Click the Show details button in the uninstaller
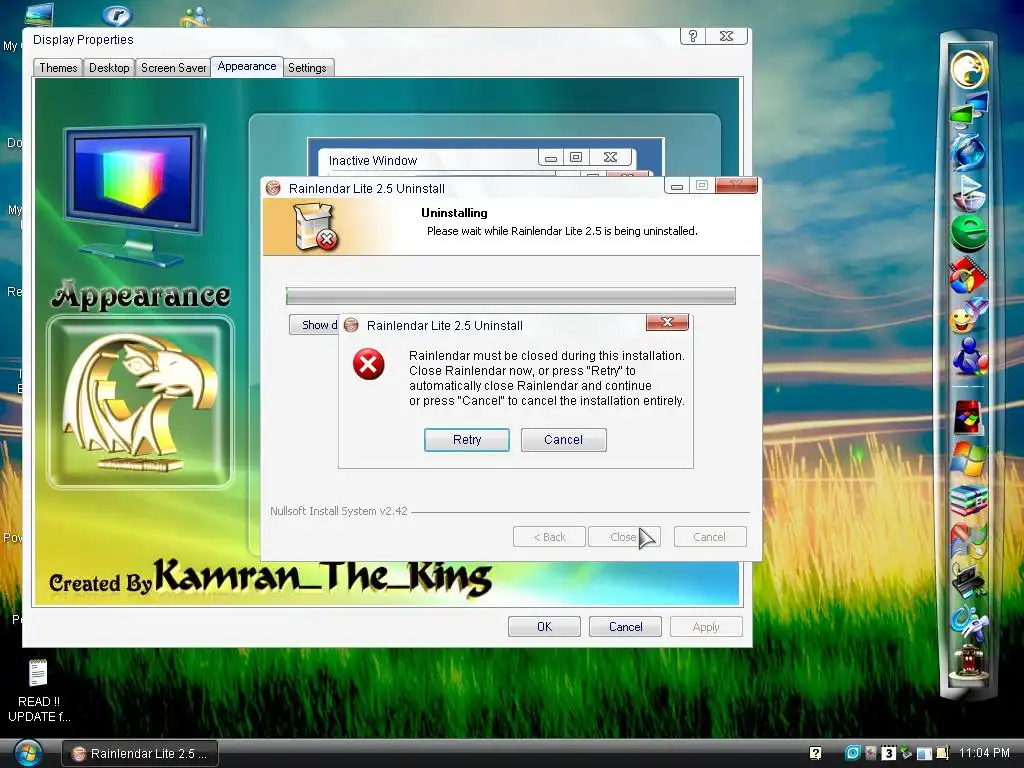This screenshot has height=768, width=1024. click(314, 325)
